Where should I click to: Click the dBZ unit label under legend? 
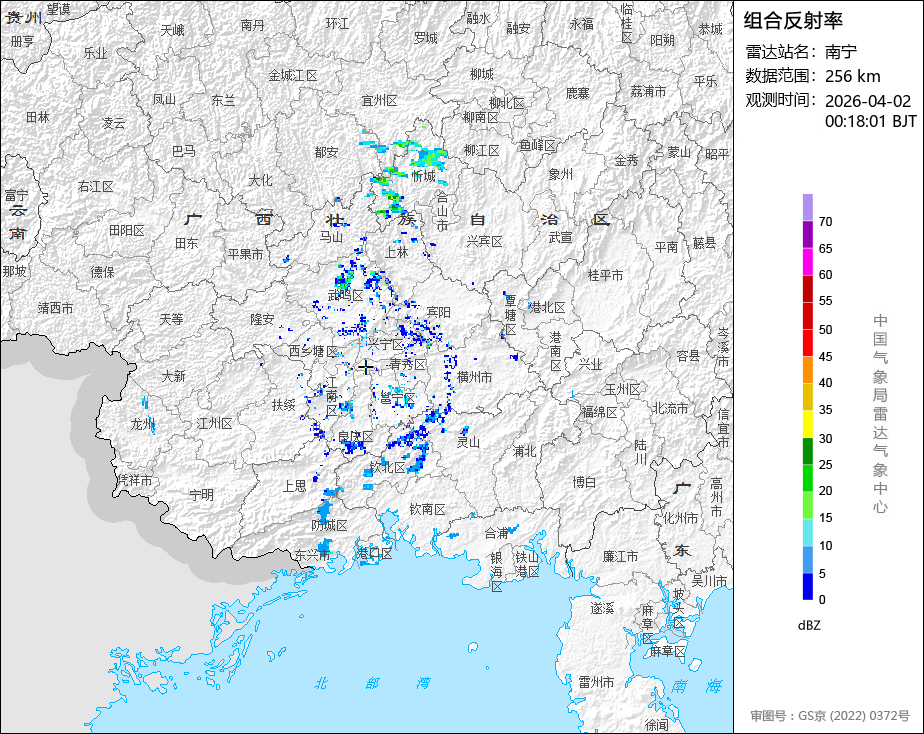(x=809, y=626)
